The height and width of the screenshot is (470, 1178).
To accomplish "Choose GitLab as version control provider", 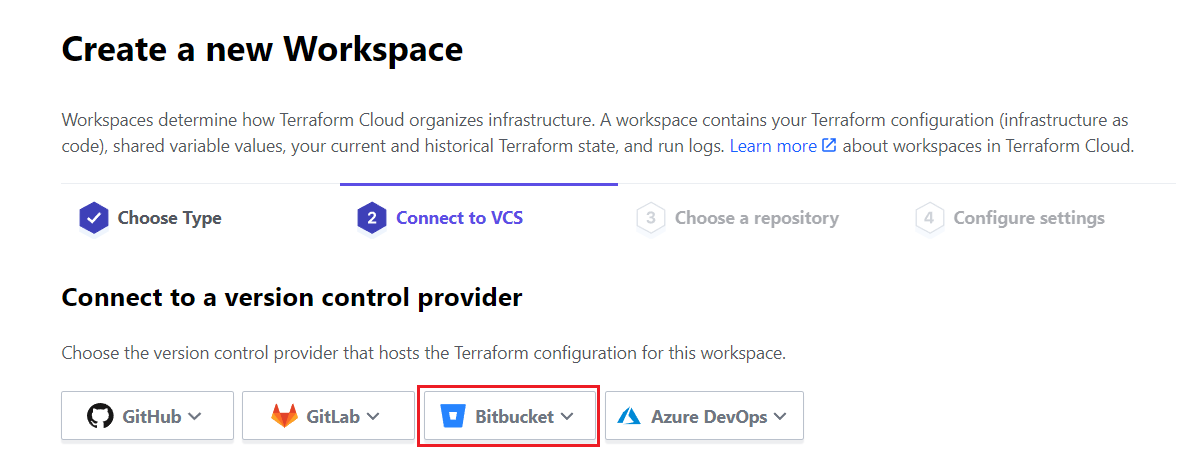I will tap(328, 415).
